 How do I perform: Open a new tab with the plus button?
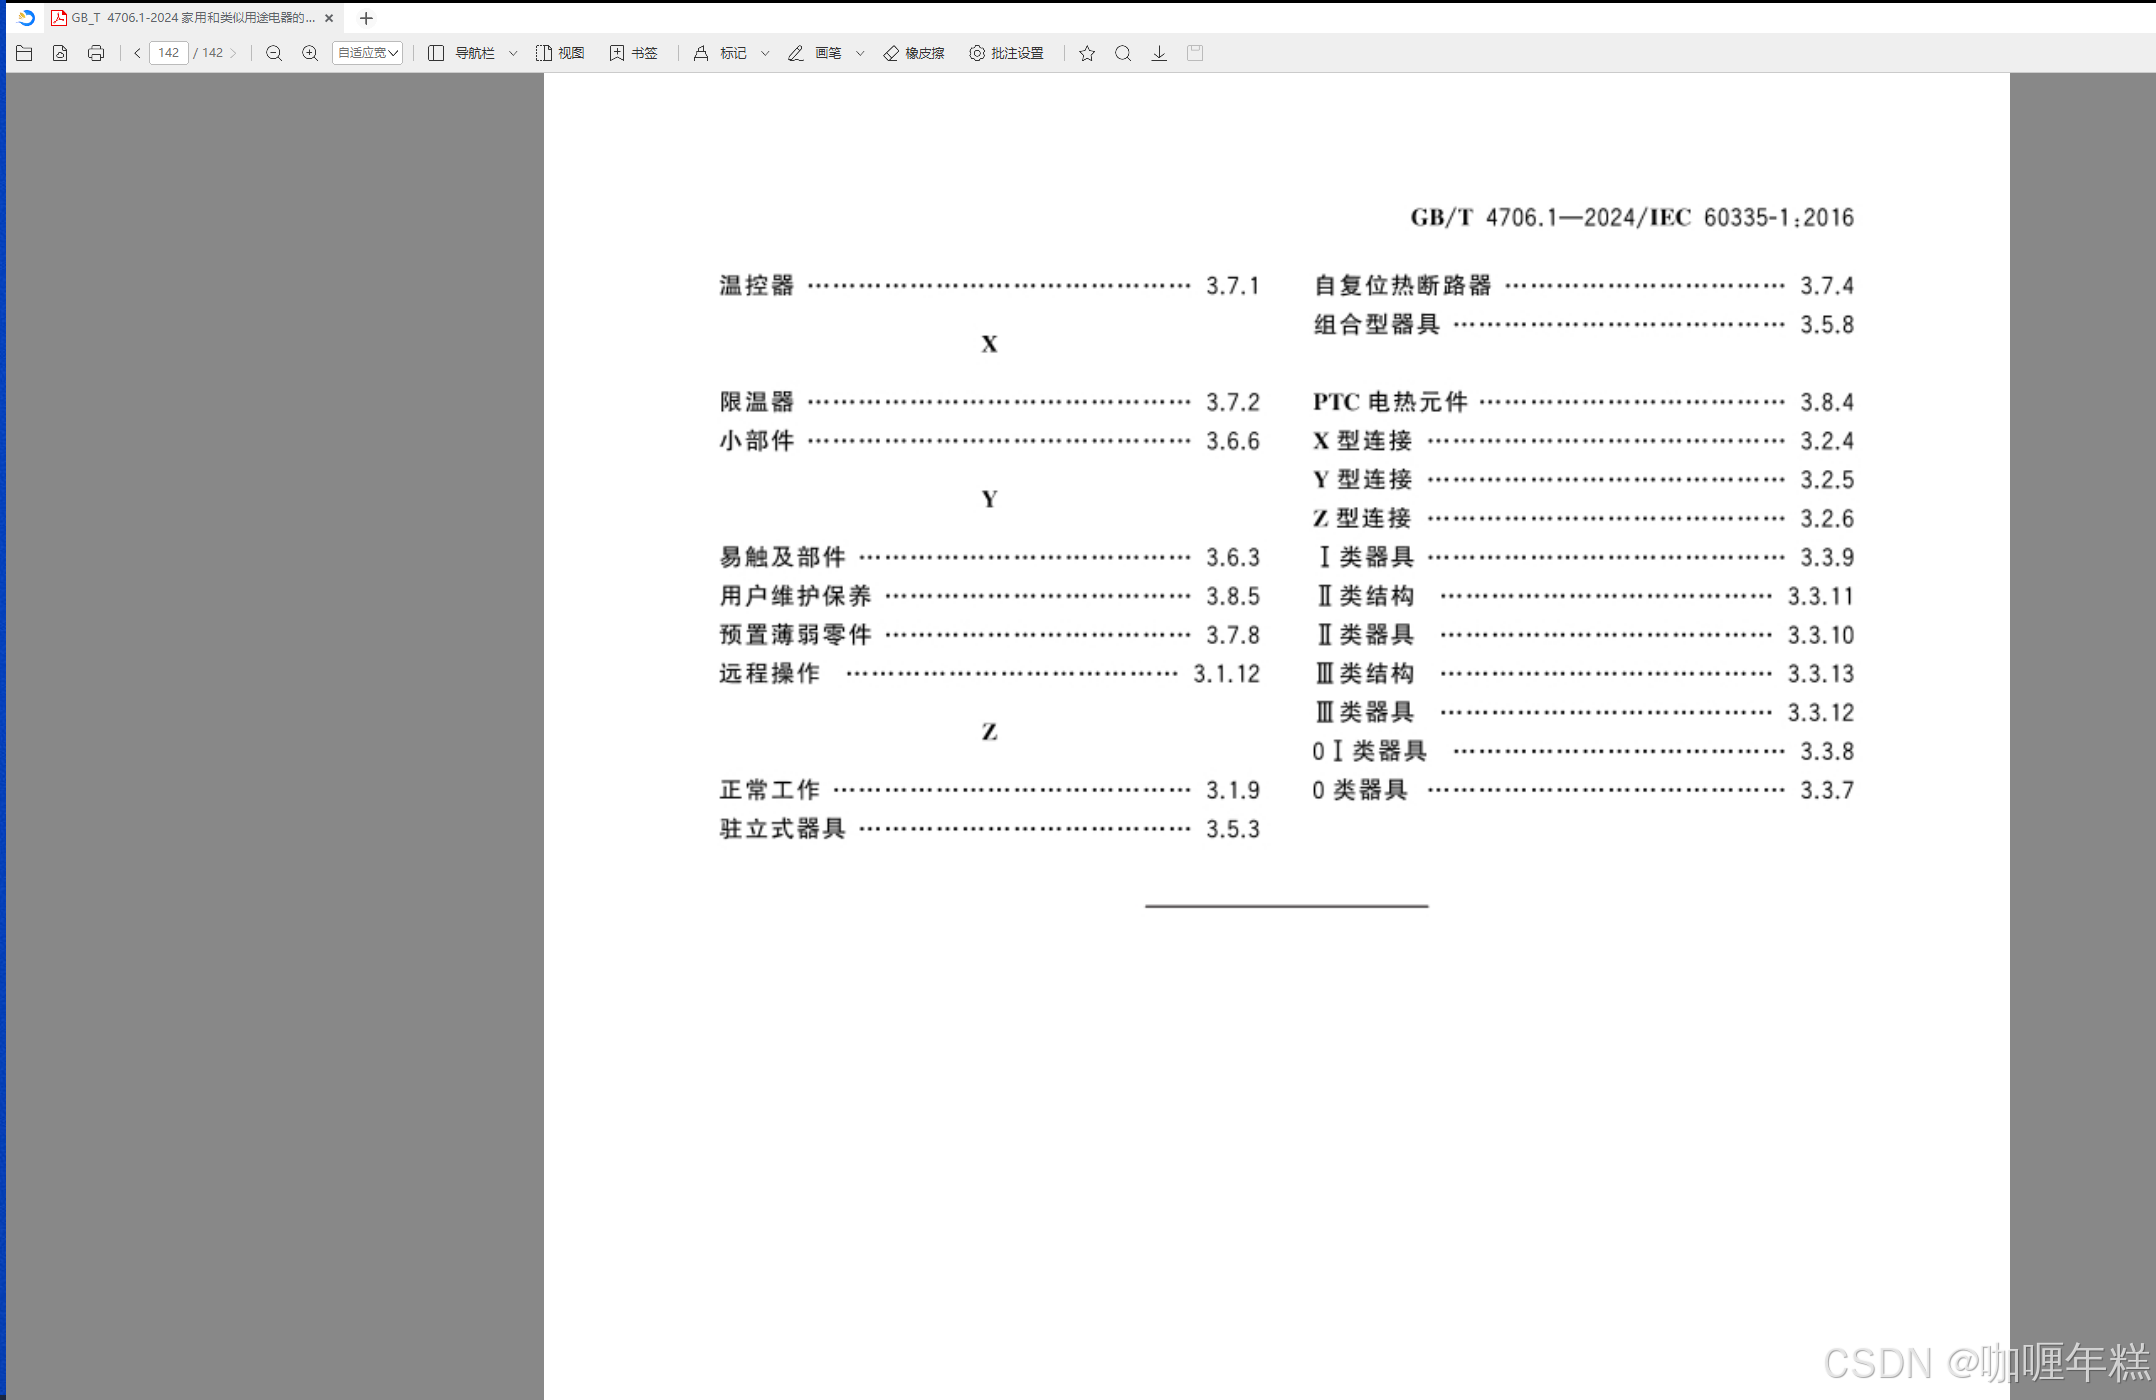tap(366, 18)
